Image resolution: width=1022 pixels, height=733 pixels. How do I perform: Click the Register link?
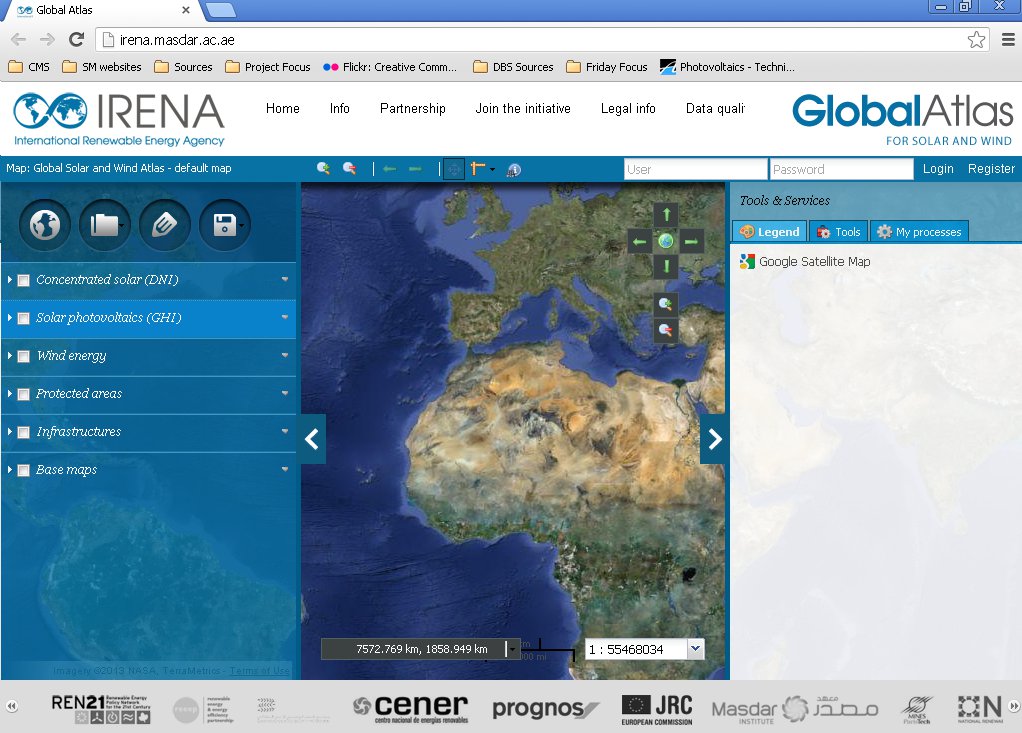pyautogui.click(x=991, y=169)
